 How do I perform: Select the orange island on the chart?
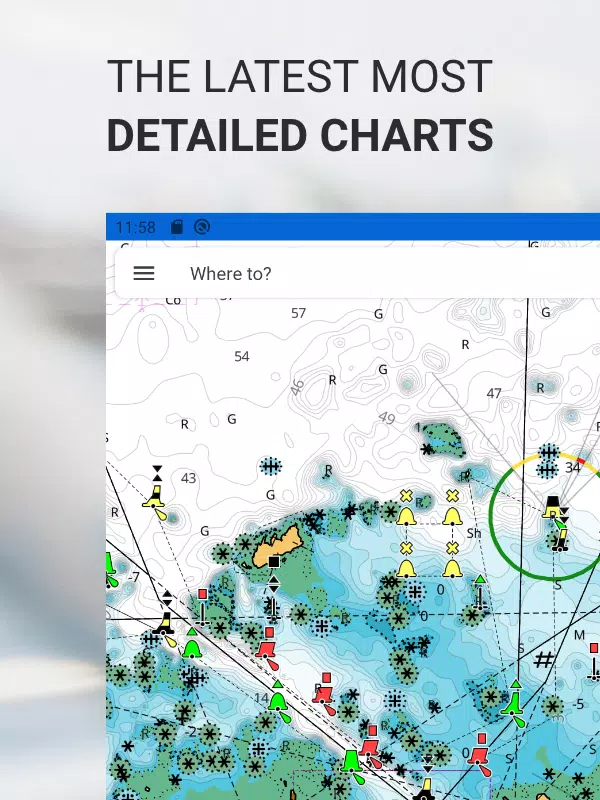276,546
